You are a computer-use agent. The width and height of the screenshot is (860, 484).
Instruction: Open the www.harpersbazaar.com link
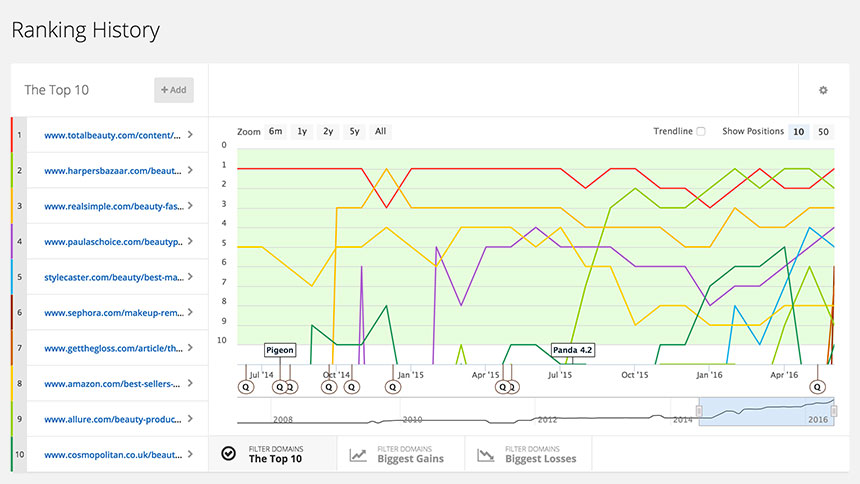pos(113,171)
